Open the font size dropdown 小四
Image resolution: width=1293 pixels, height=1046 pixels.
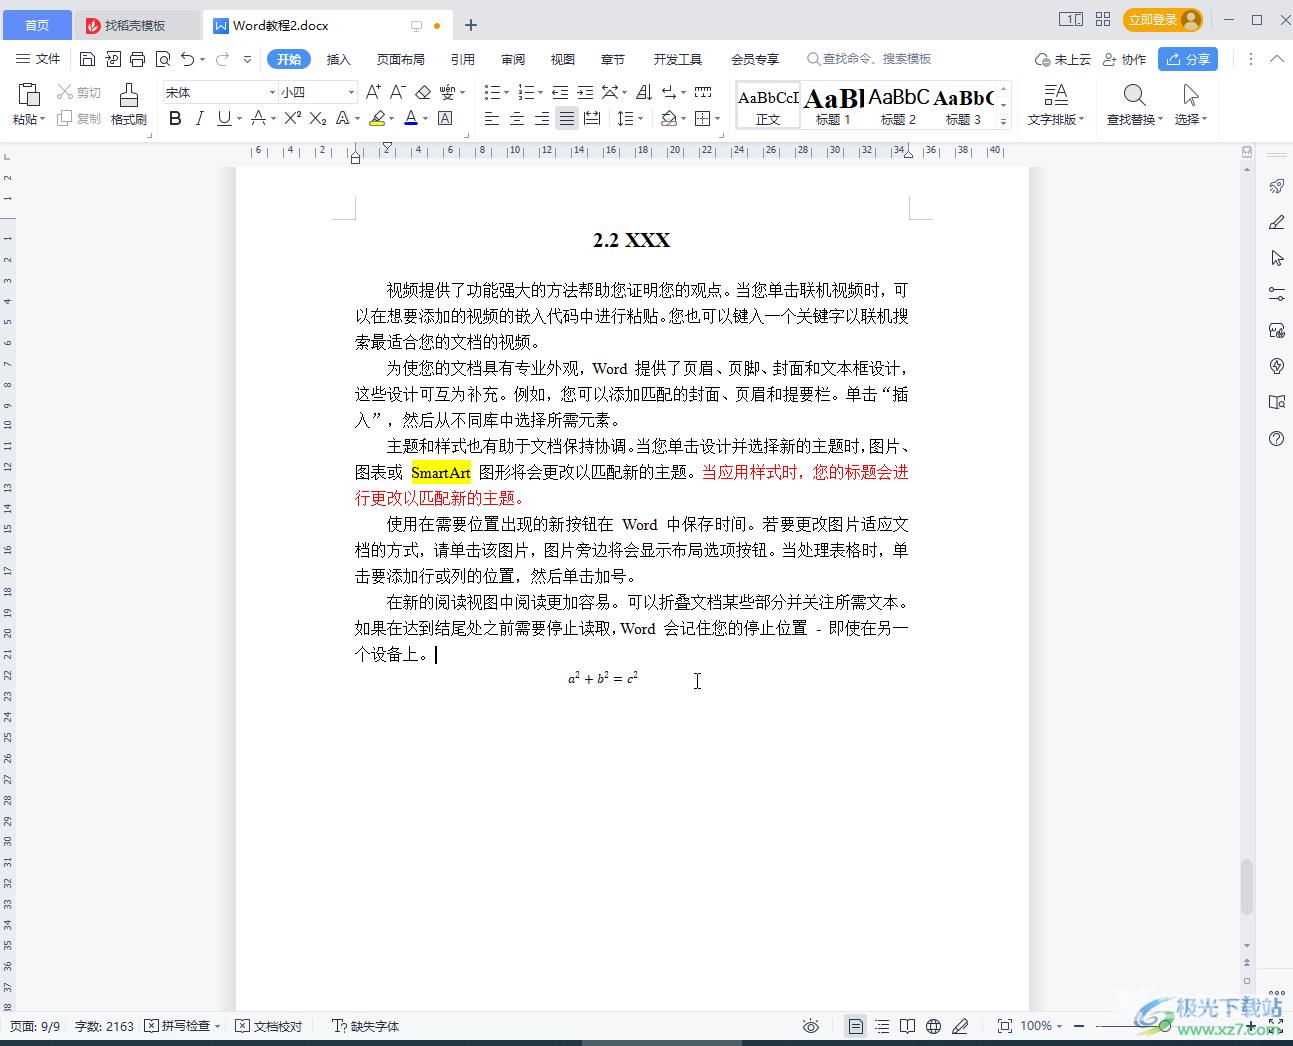tap(351, 92)
